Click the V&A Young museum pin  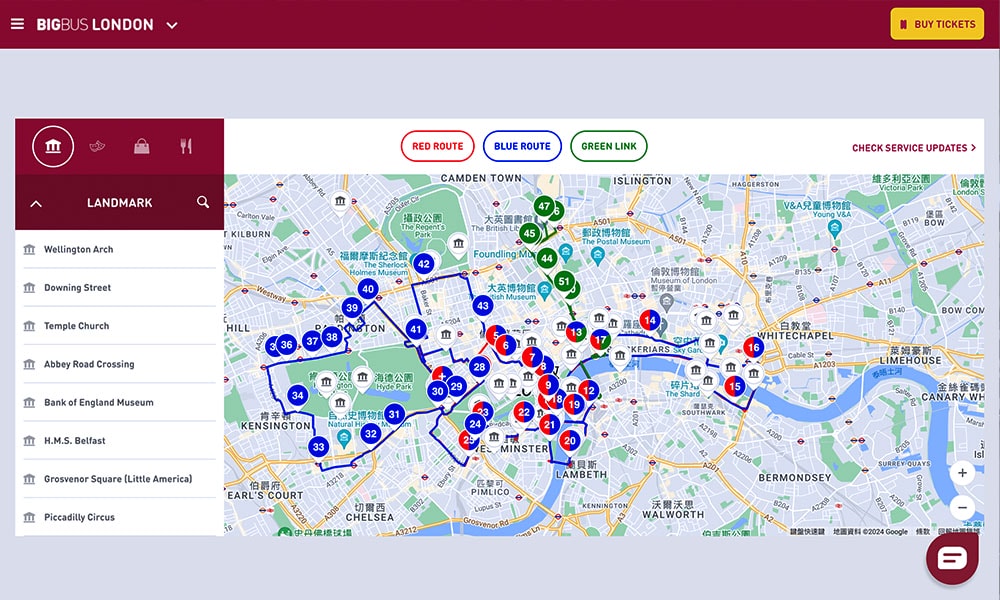[834, 230]
